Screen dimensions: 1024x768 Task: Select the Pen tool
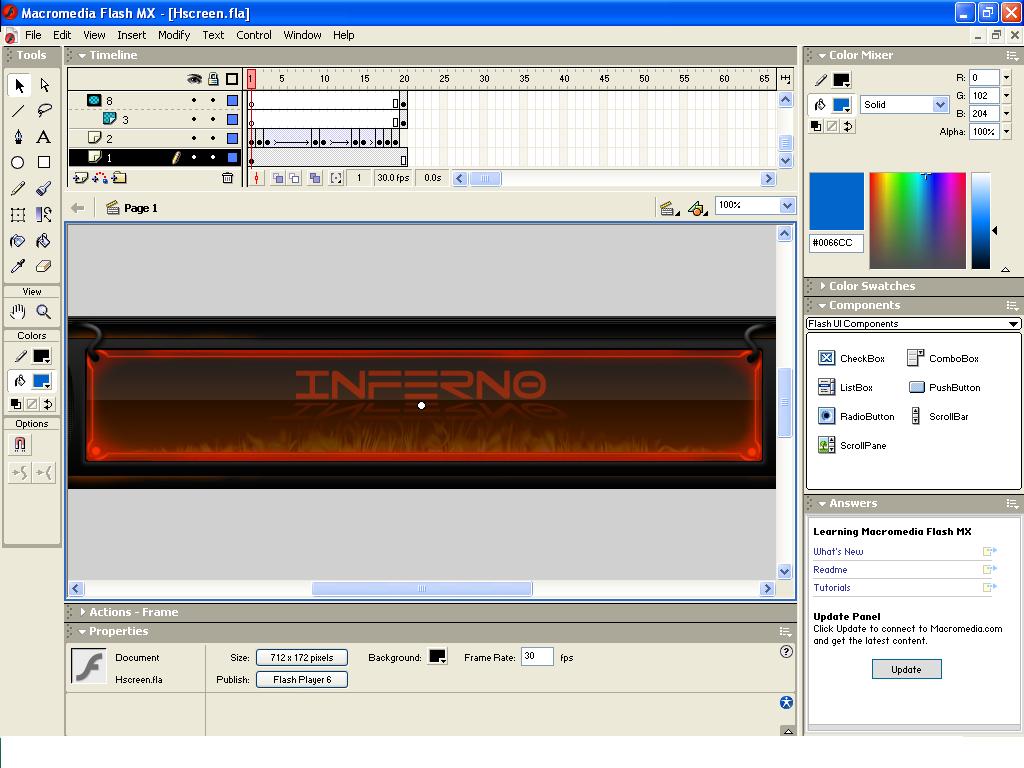18,137
